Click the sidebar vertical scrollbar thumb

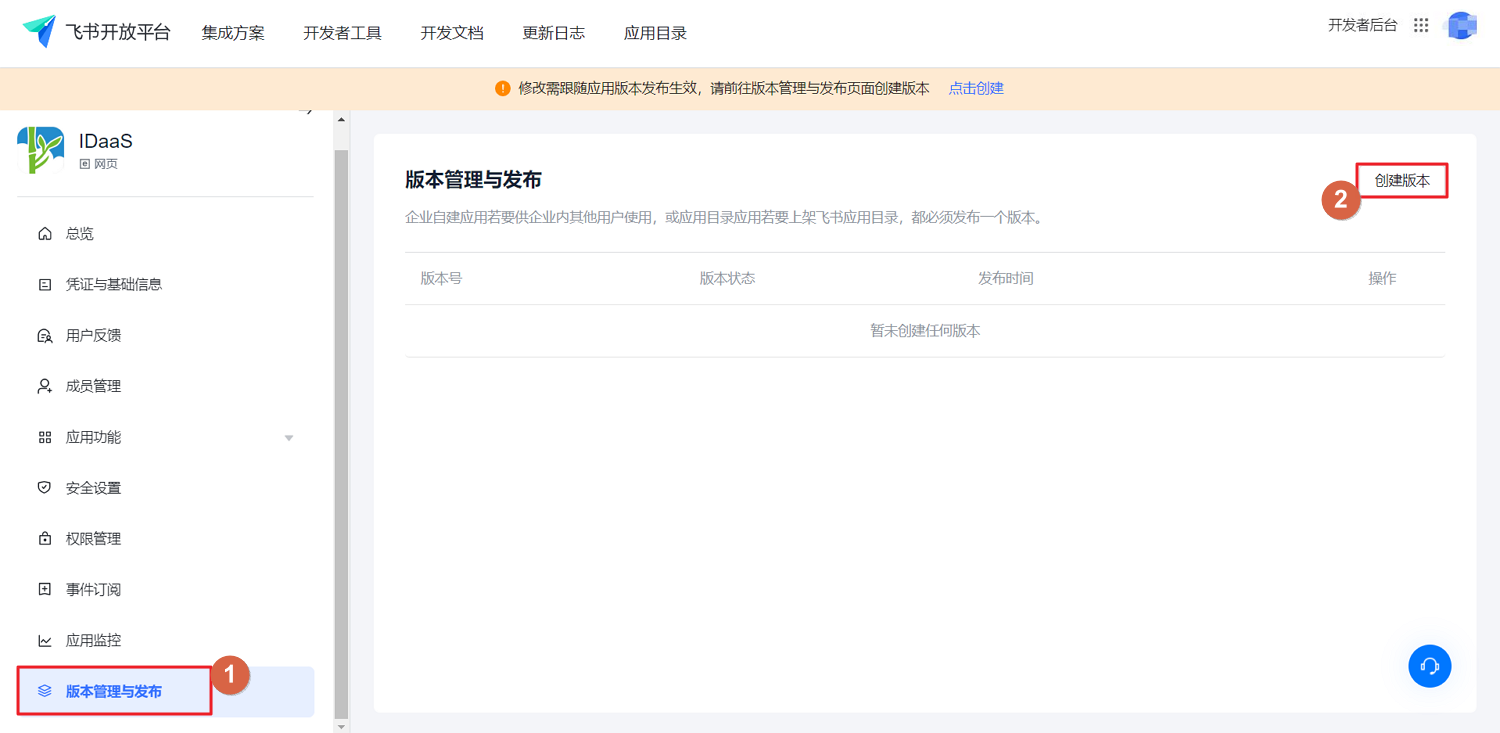coord(341,434)
